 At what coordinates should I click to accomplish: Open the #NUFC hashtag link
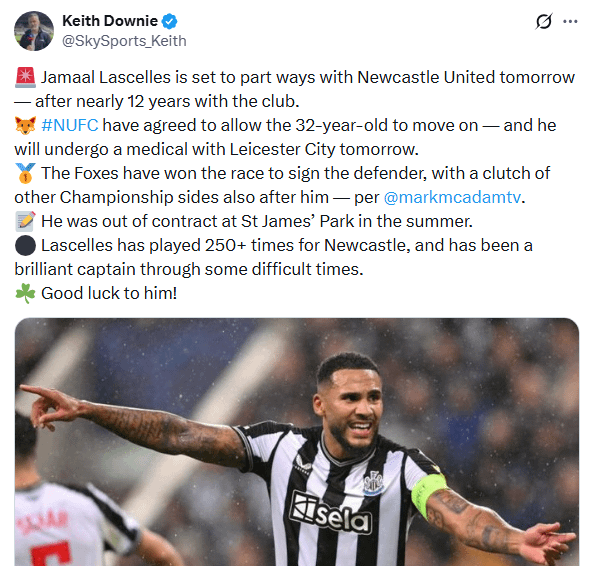coord(70,125)
